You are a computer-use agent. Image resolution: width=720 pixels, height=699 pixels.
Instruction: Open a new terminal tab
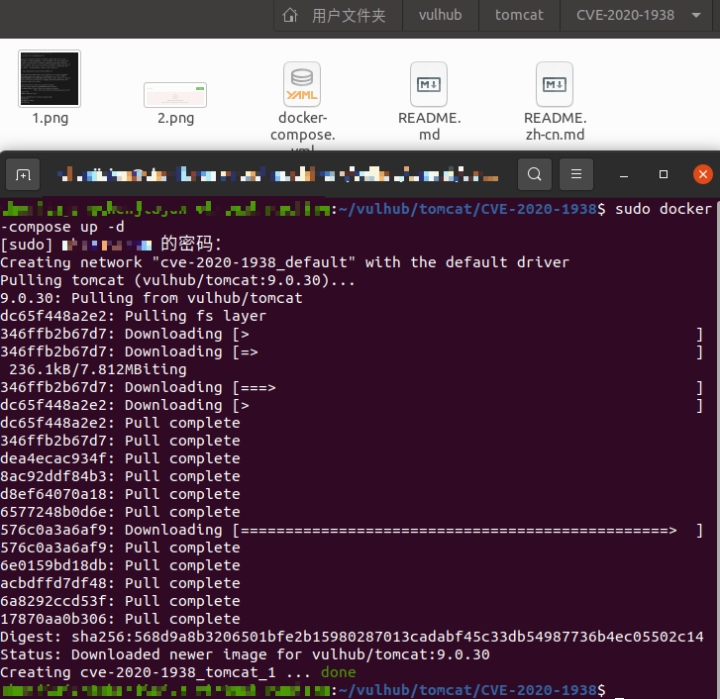pyautogui.click(x=22, y=175)
